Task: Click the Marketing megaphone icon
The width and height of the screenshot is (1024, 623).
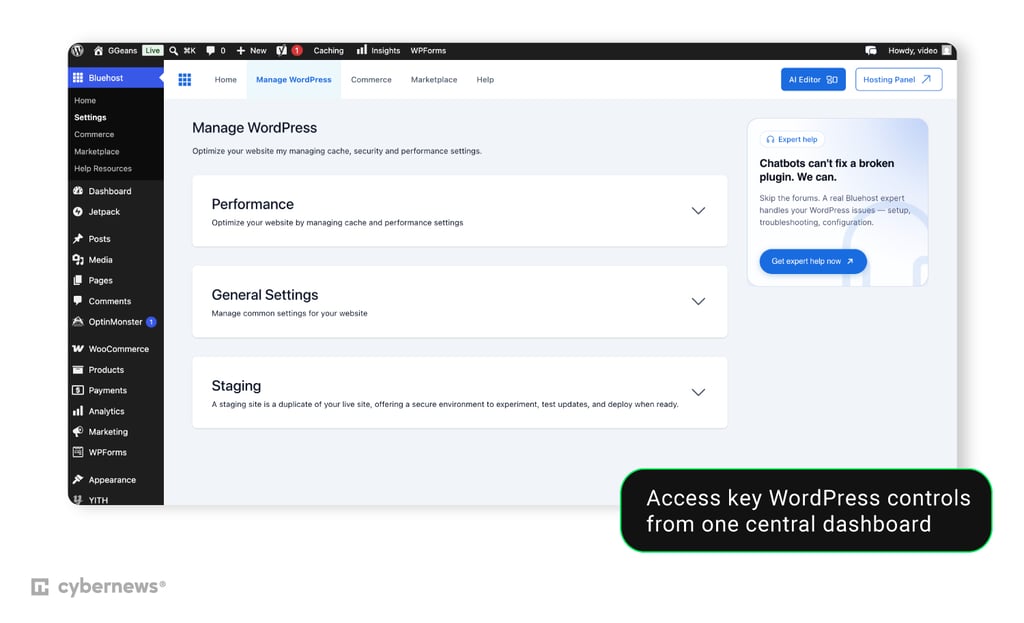Action: coord(78,431)
